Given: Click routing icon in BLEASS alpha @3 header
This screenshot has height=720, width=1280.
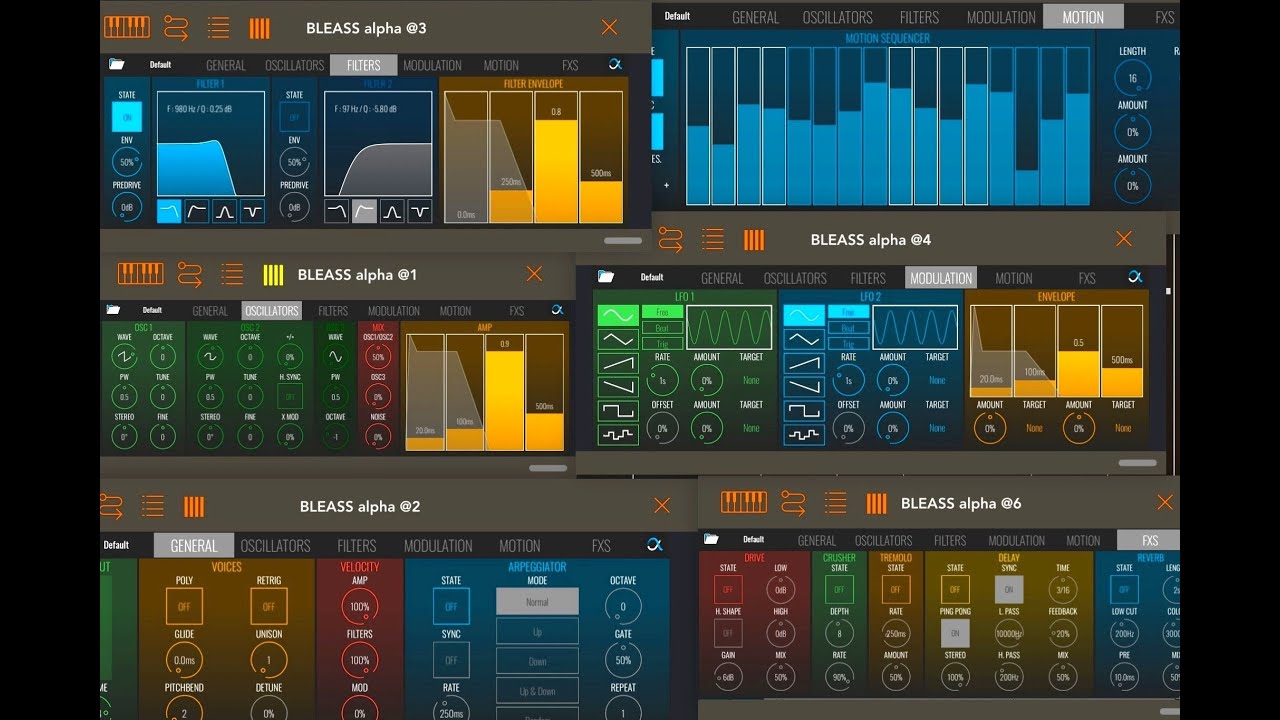Looking at the screenshot, I should [176, 27].
